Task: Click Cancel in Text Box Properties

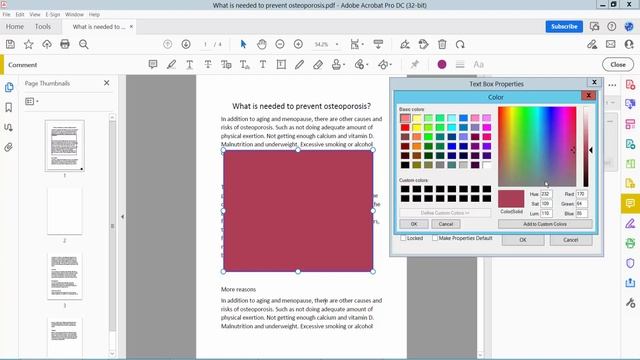Action: 571,240
